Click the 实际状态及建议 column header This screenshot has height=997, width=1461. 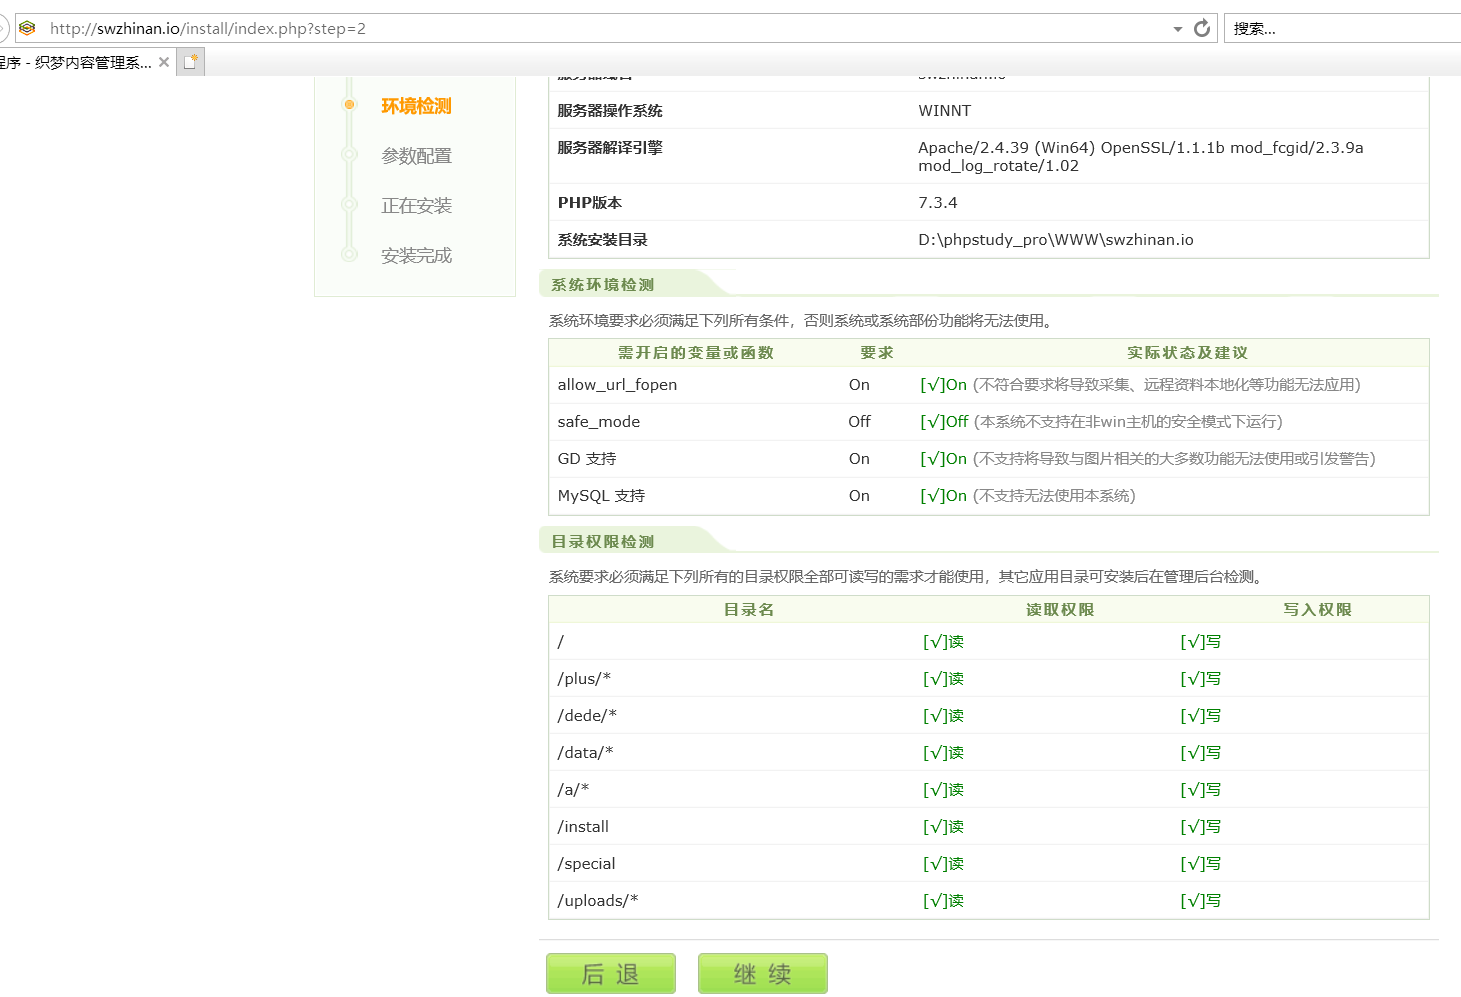click(x=1187, y=353)
